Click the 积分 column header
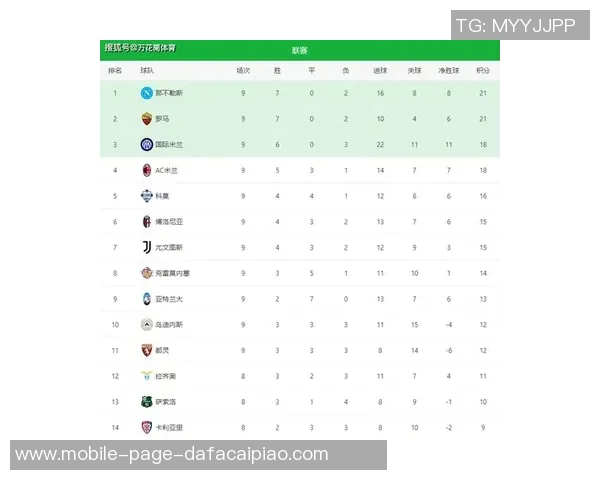 [483, 71]
